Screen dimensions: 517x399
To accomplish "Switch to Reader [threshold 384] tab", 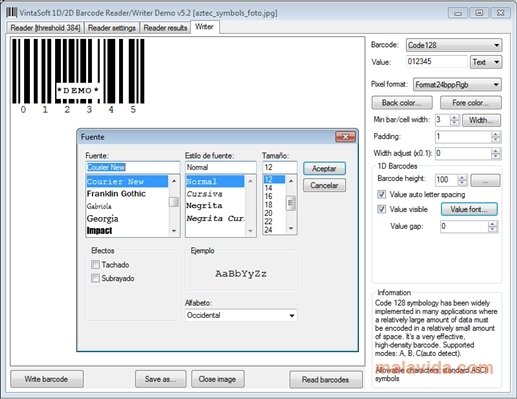I will click(45, 28).
